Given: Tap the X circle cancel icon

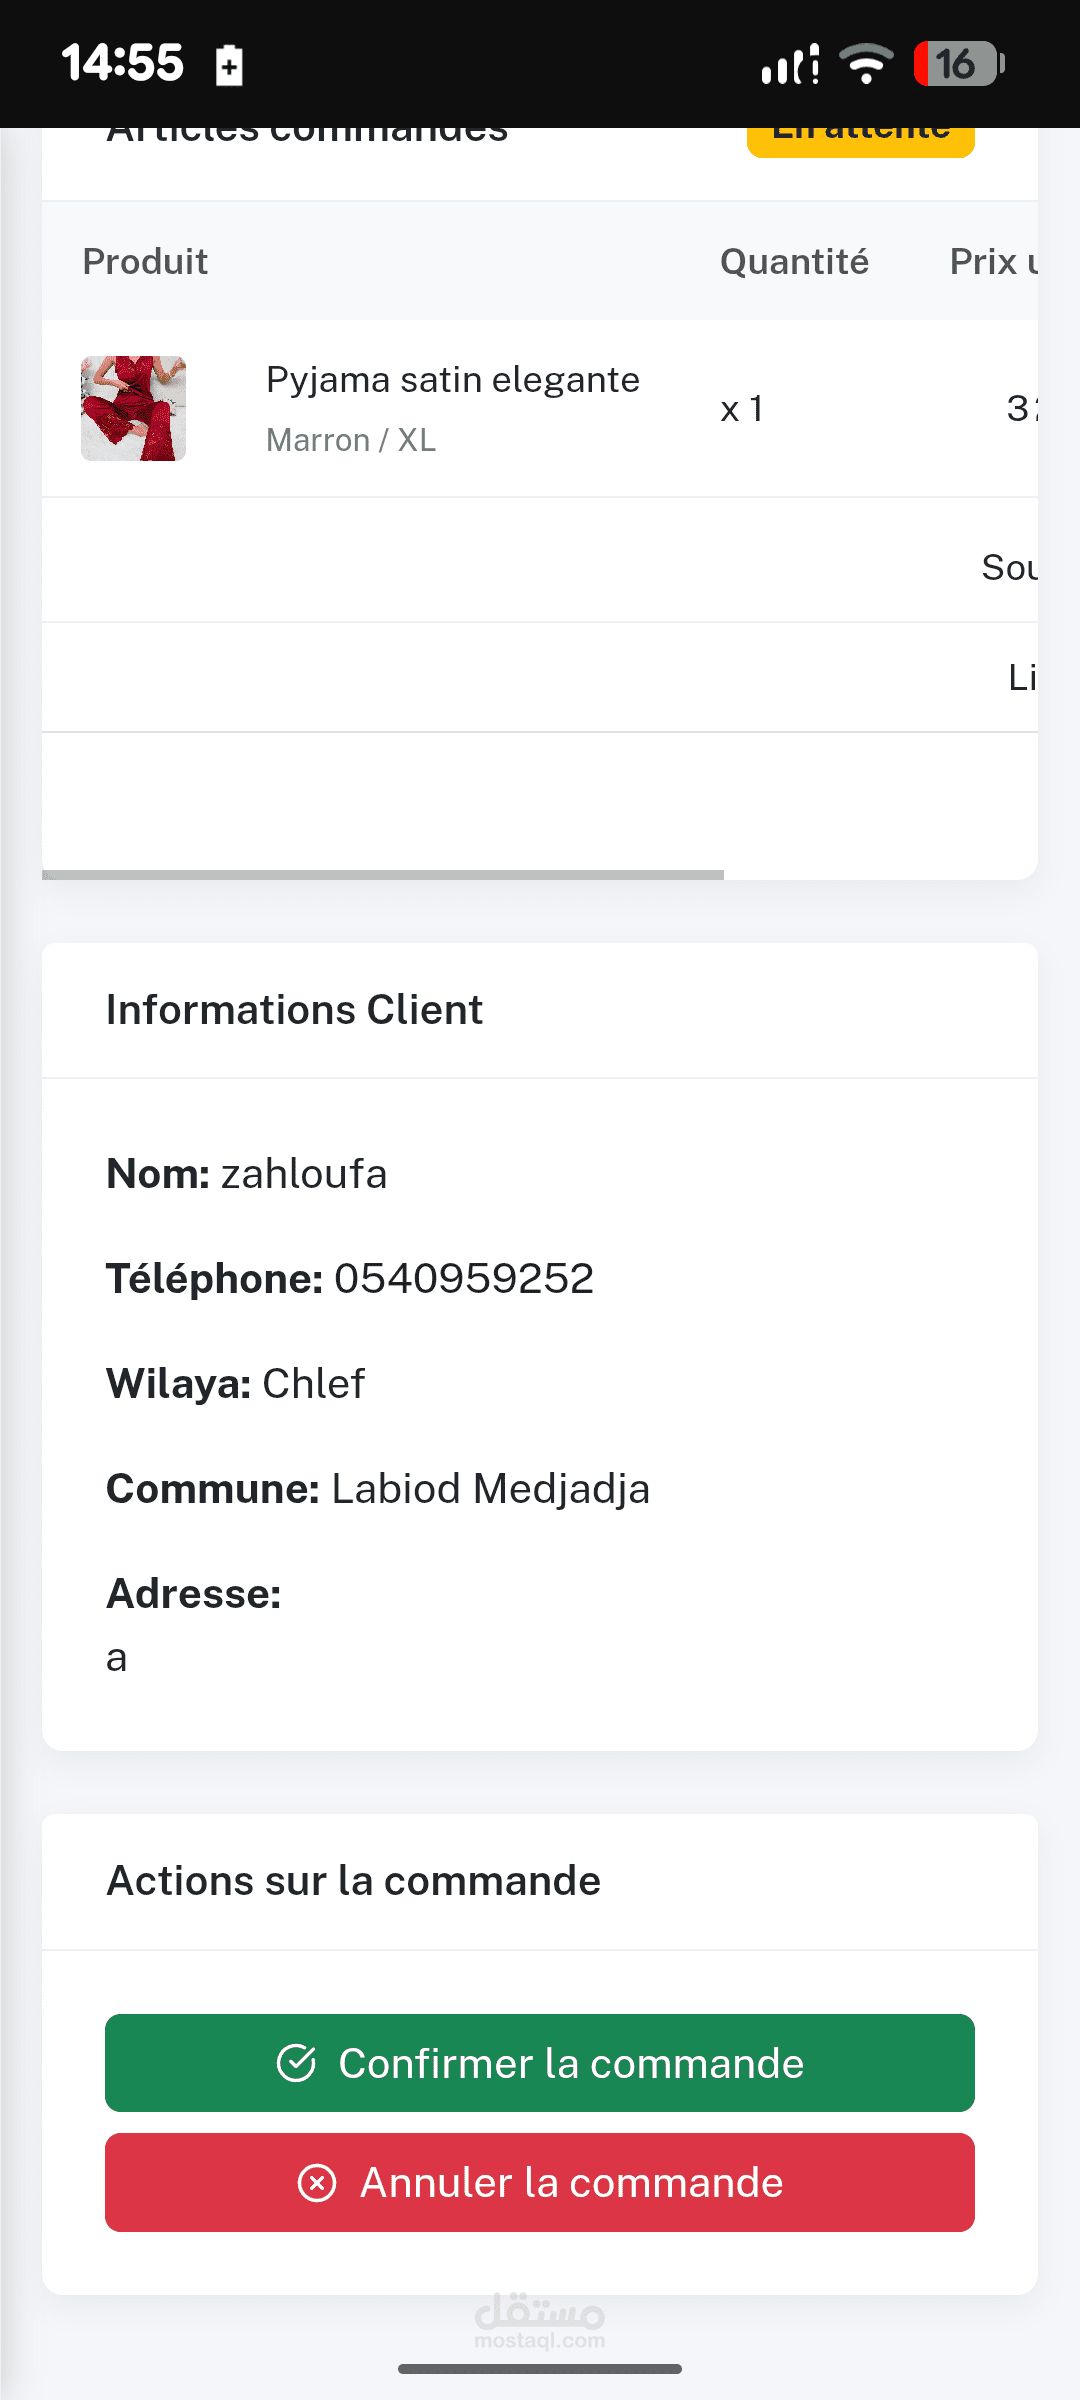Looking at the screenshot, I should tap(317, 2183).
